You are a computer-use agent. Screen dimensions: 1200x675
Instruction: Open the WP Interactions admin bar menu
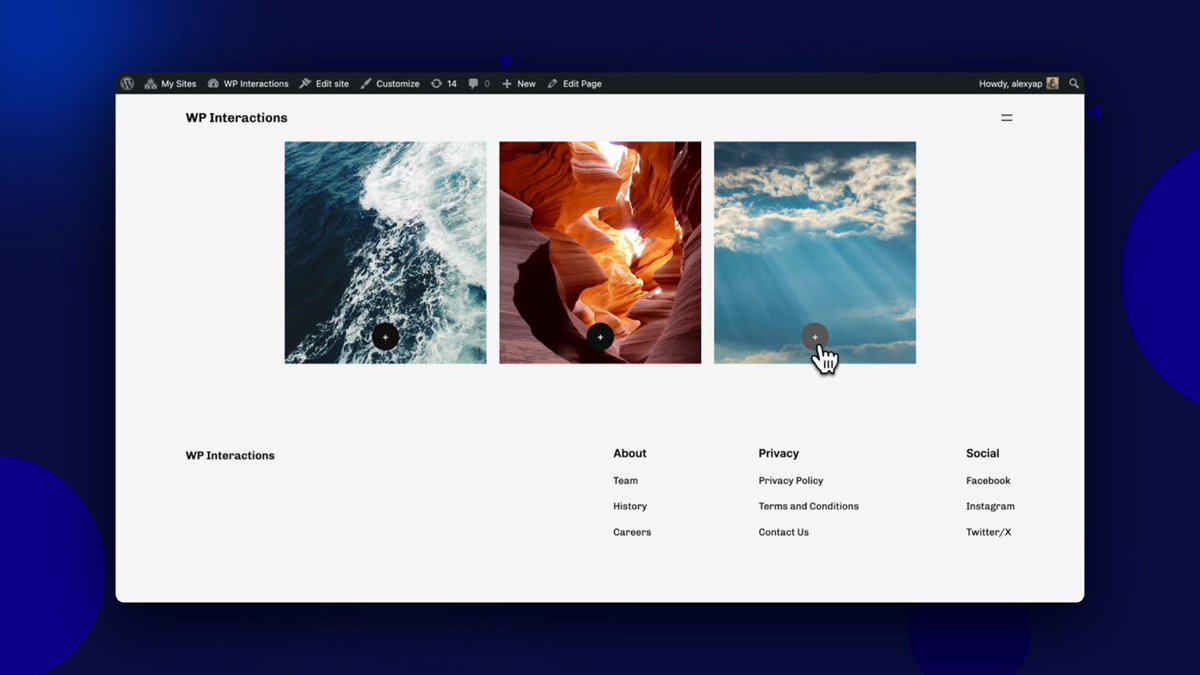click(x=248, y=84)
